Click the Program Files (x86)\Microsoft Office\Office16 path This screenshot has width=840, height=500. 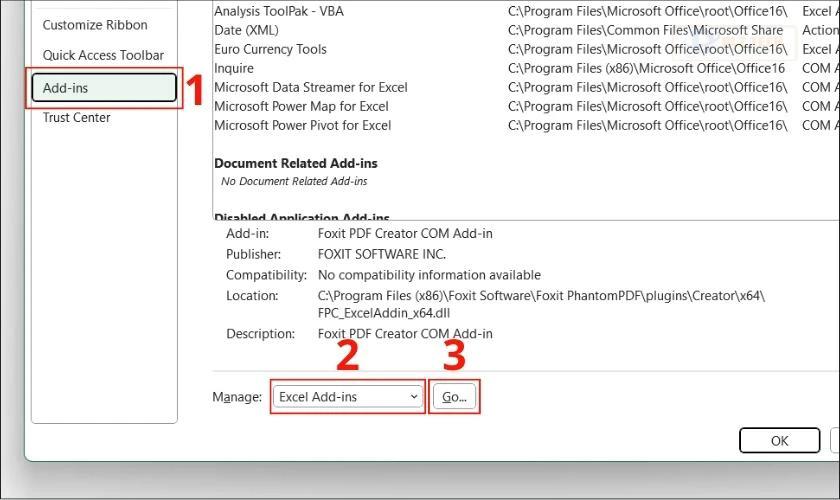coord(647,68)
